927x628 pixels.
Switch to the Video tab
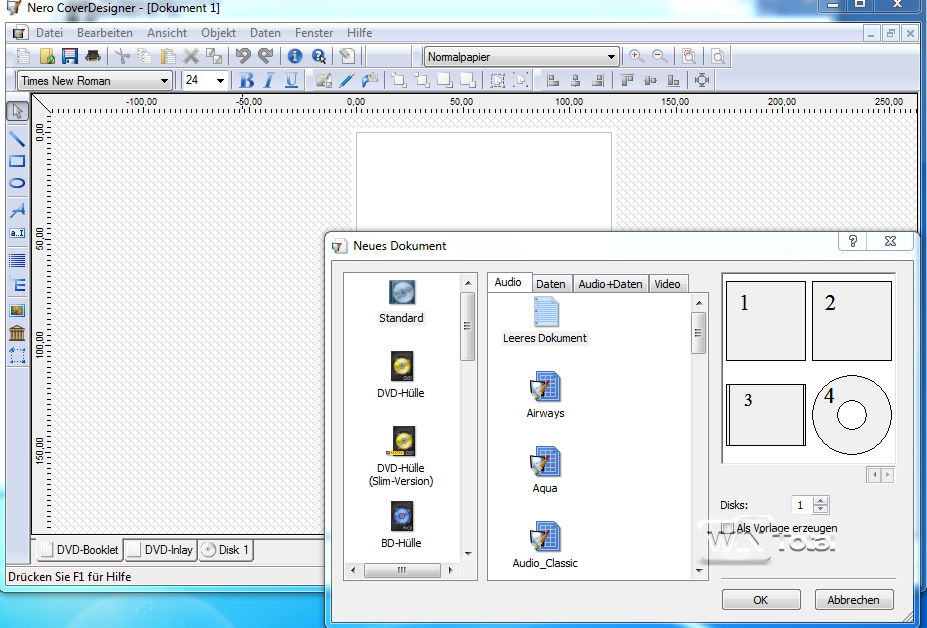667,284
